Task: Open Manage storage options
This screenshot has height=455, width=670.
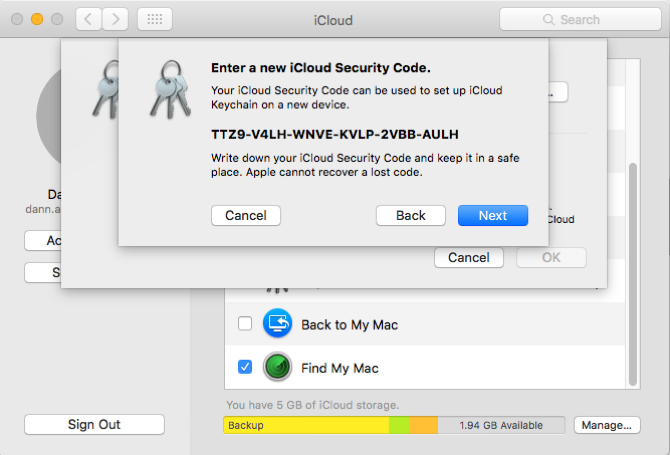Action: pyautogui.click(x=606, y=425)
